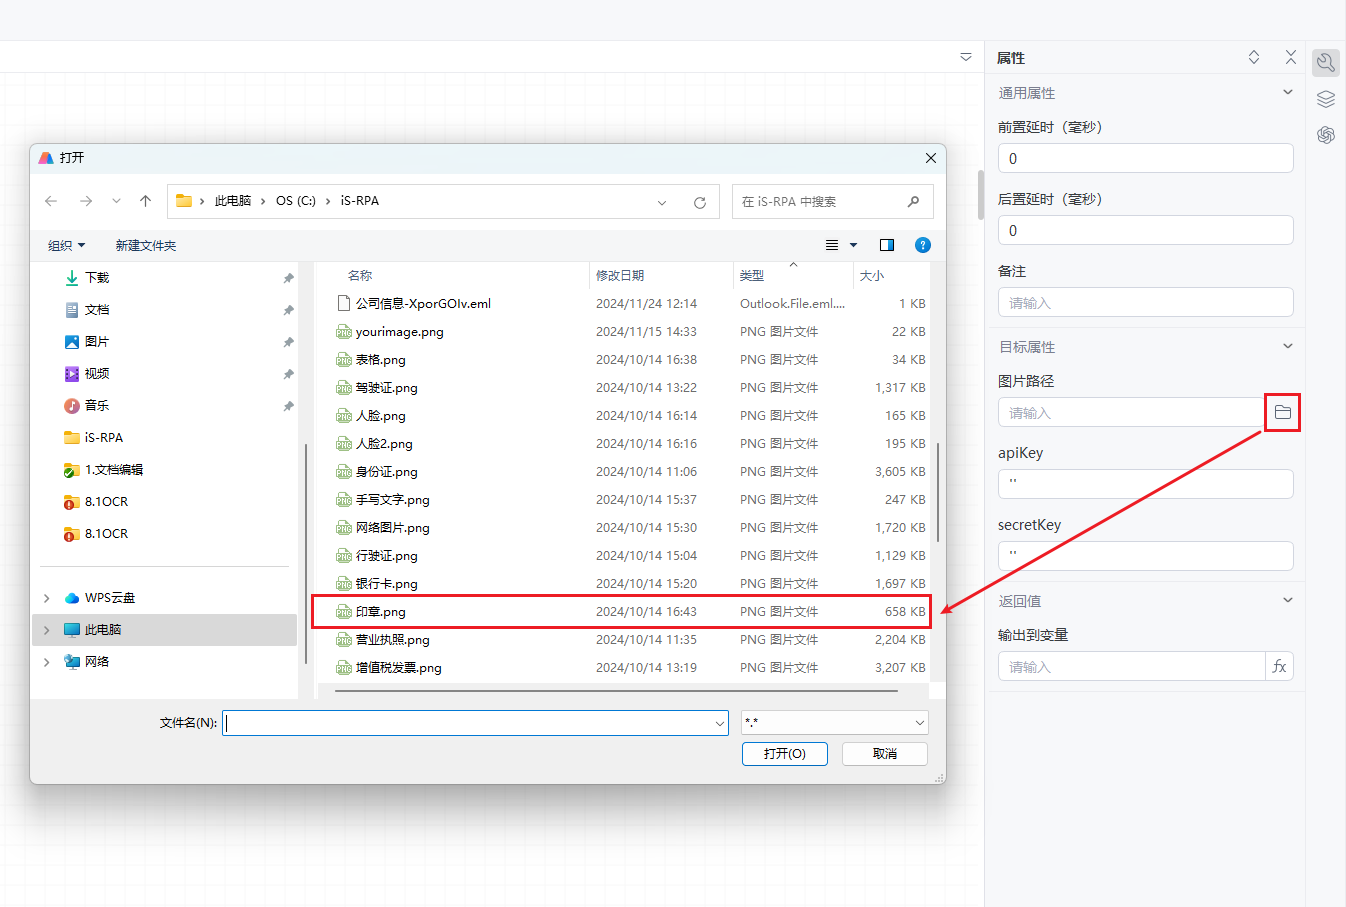Go up one folder level

coord(145,201)
